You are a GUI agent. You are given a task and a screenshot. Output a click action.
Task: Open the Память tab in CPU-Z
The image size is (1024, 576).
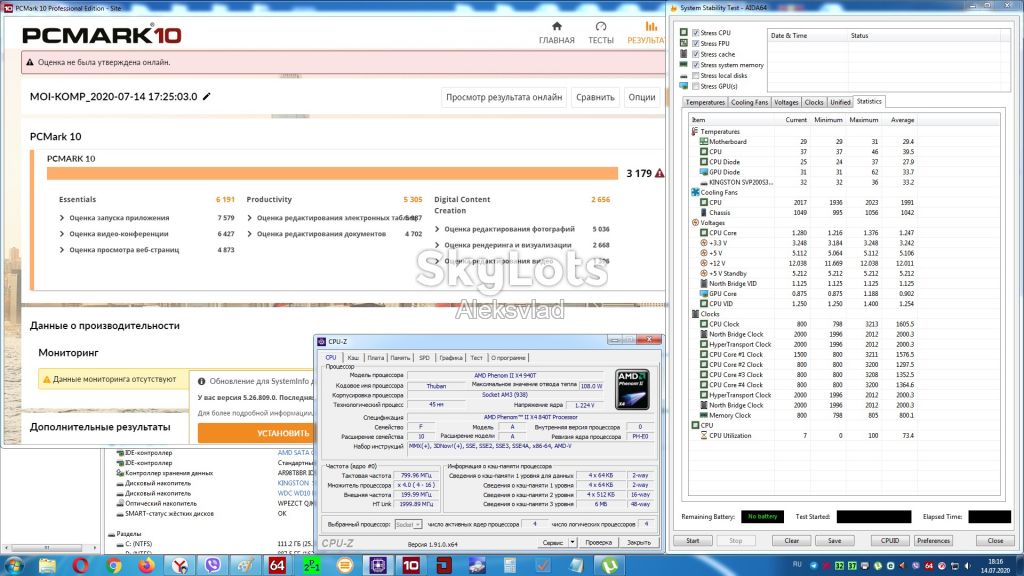click(400, 358)
